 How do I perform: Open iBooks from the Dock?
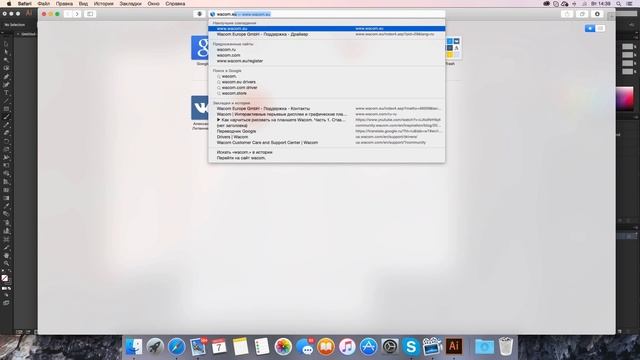(326, 347)
